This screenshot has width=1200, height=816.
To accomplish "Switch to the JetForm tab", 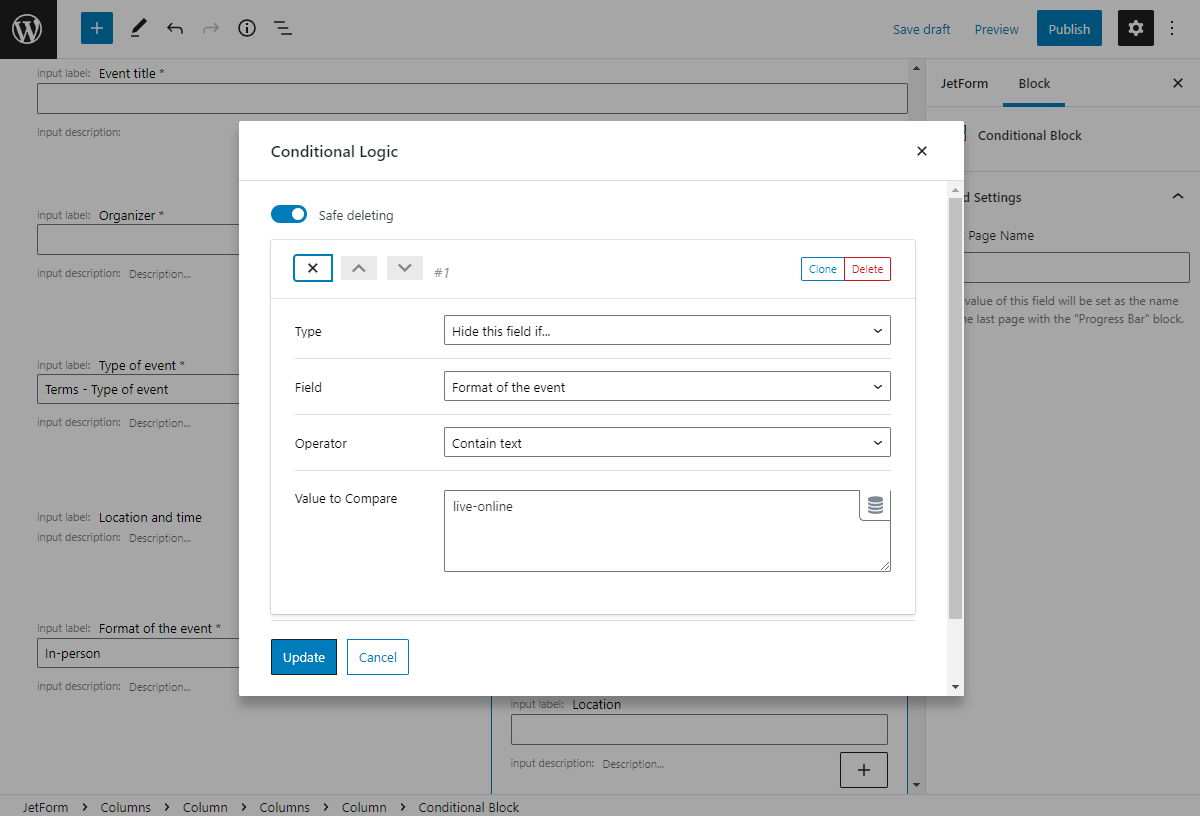I will [x=963, y=84].
